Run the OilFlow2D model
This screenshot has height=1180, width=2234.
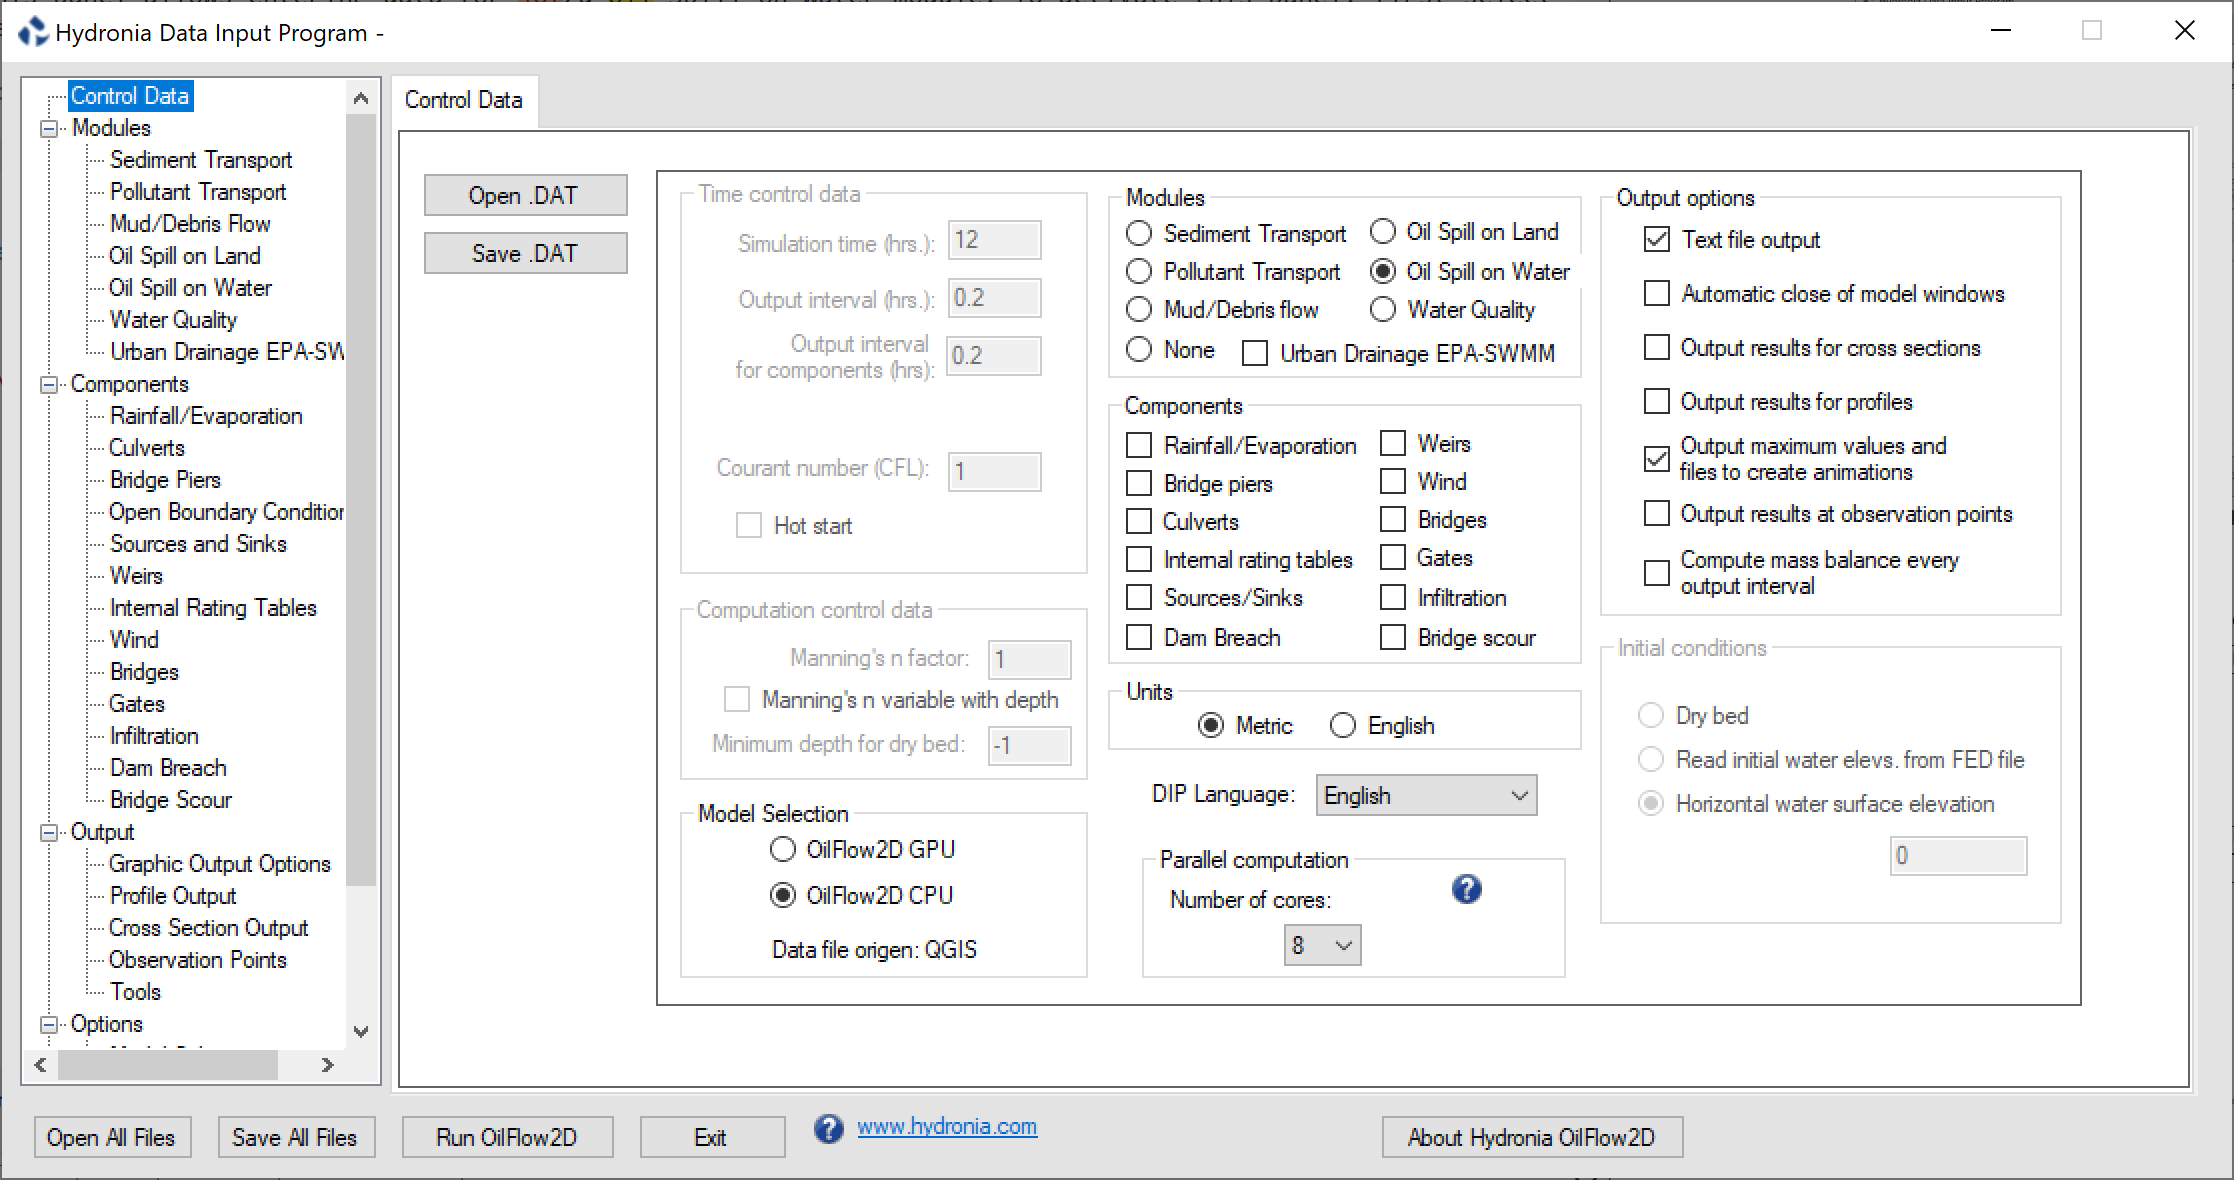pos(507,1137)
